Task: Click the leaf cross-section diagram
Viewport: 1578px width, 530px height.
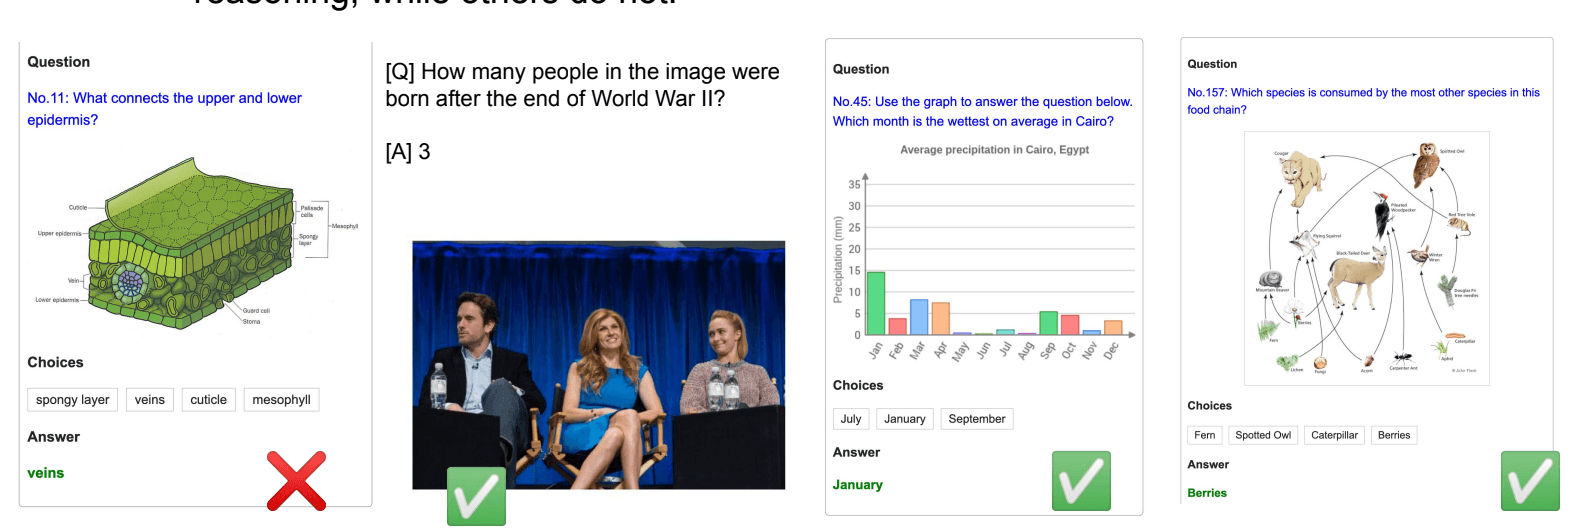Action: (197, 243)
